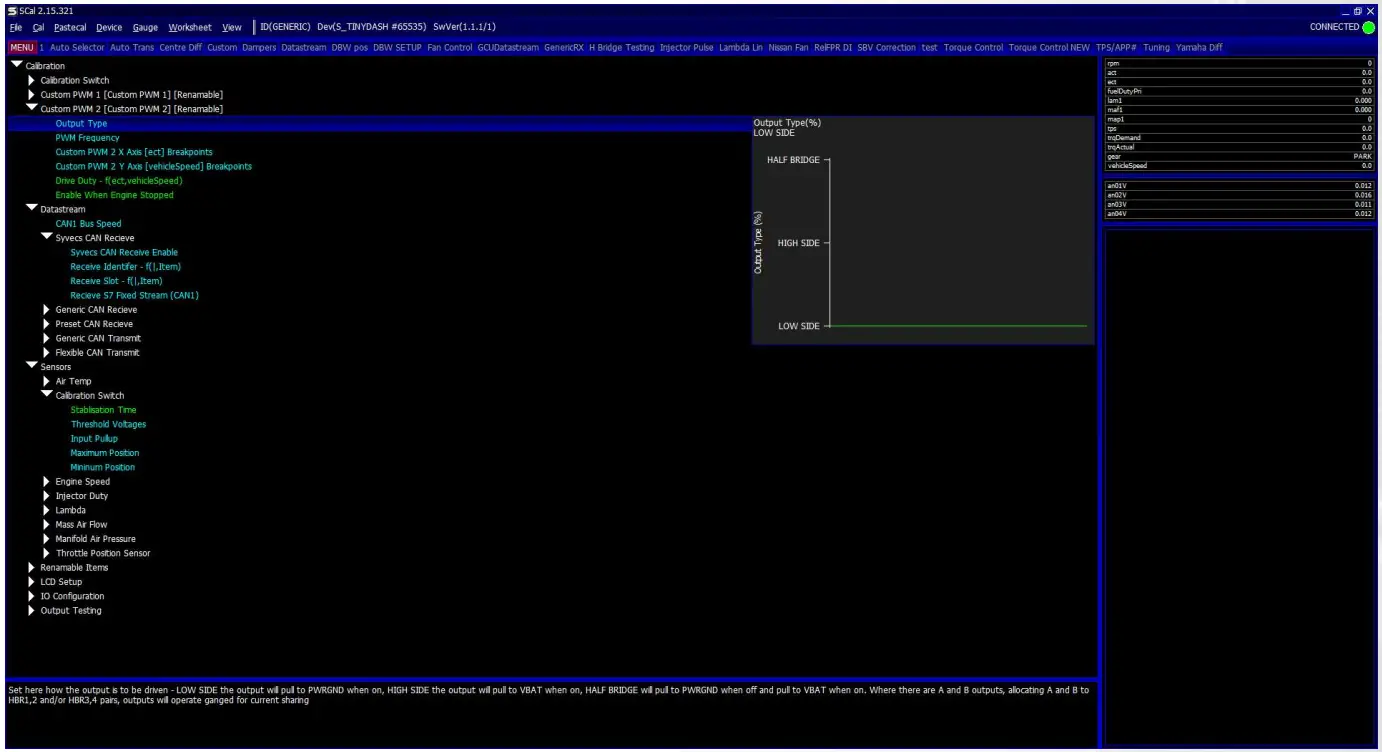Open the Lambda Lin worksheet tab

pyautogui.click(x=741, y=47)
